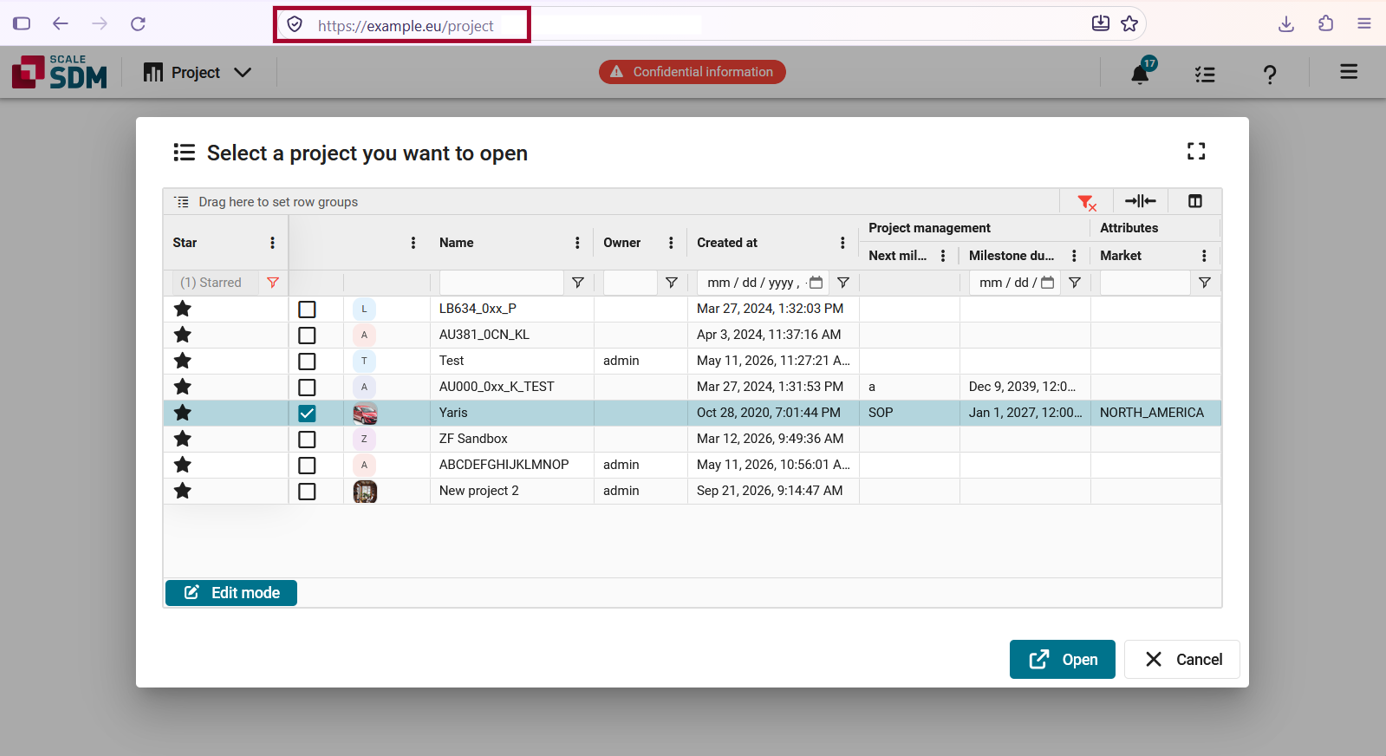Click the browser reload button
Image resolution: width=1386 pixels, height=756 pixels.
[138, 24]
